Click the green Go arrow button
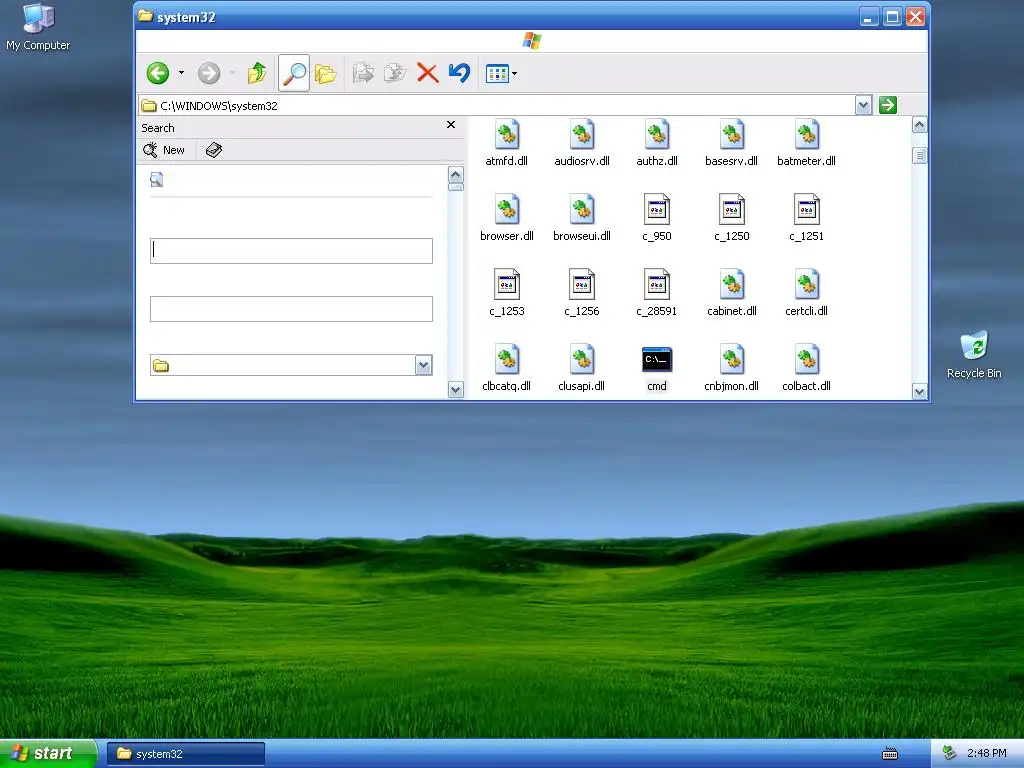Viewport: 1024px width, 768px height. point(888,105)
